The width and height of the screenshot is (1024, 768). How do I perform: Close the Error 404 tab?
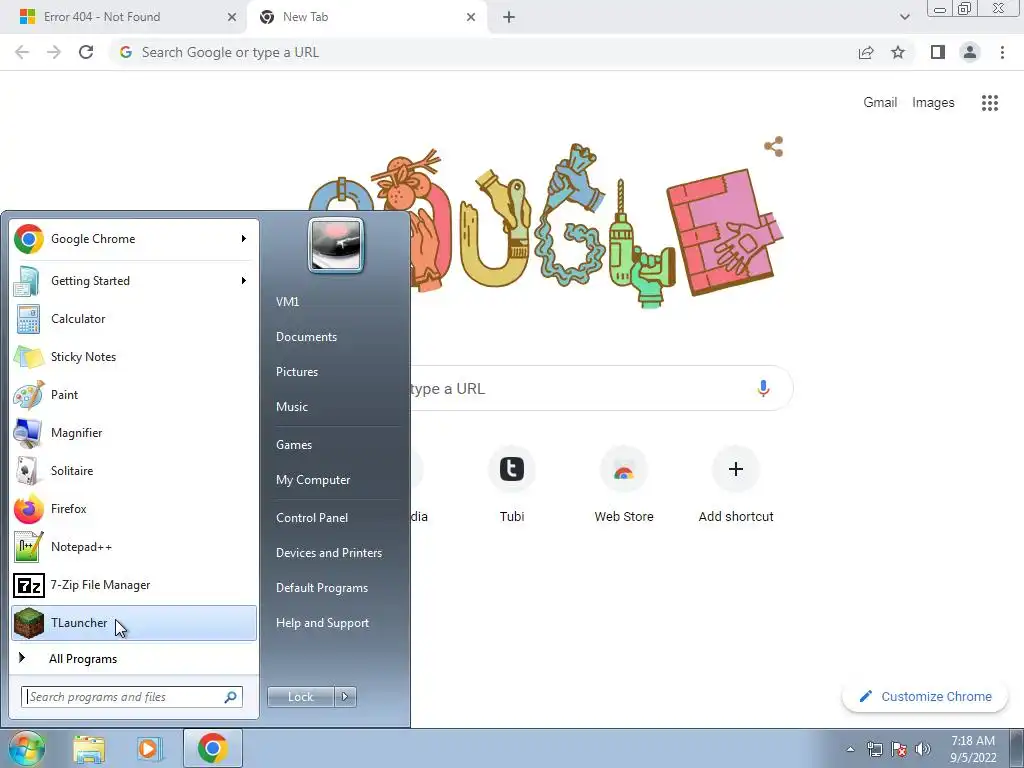point(232,17)
